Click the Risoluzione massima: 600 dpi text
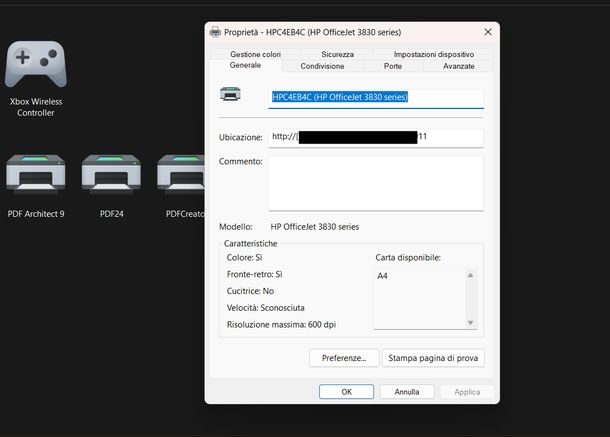The image size is (610, 437). tap(281, 325)
